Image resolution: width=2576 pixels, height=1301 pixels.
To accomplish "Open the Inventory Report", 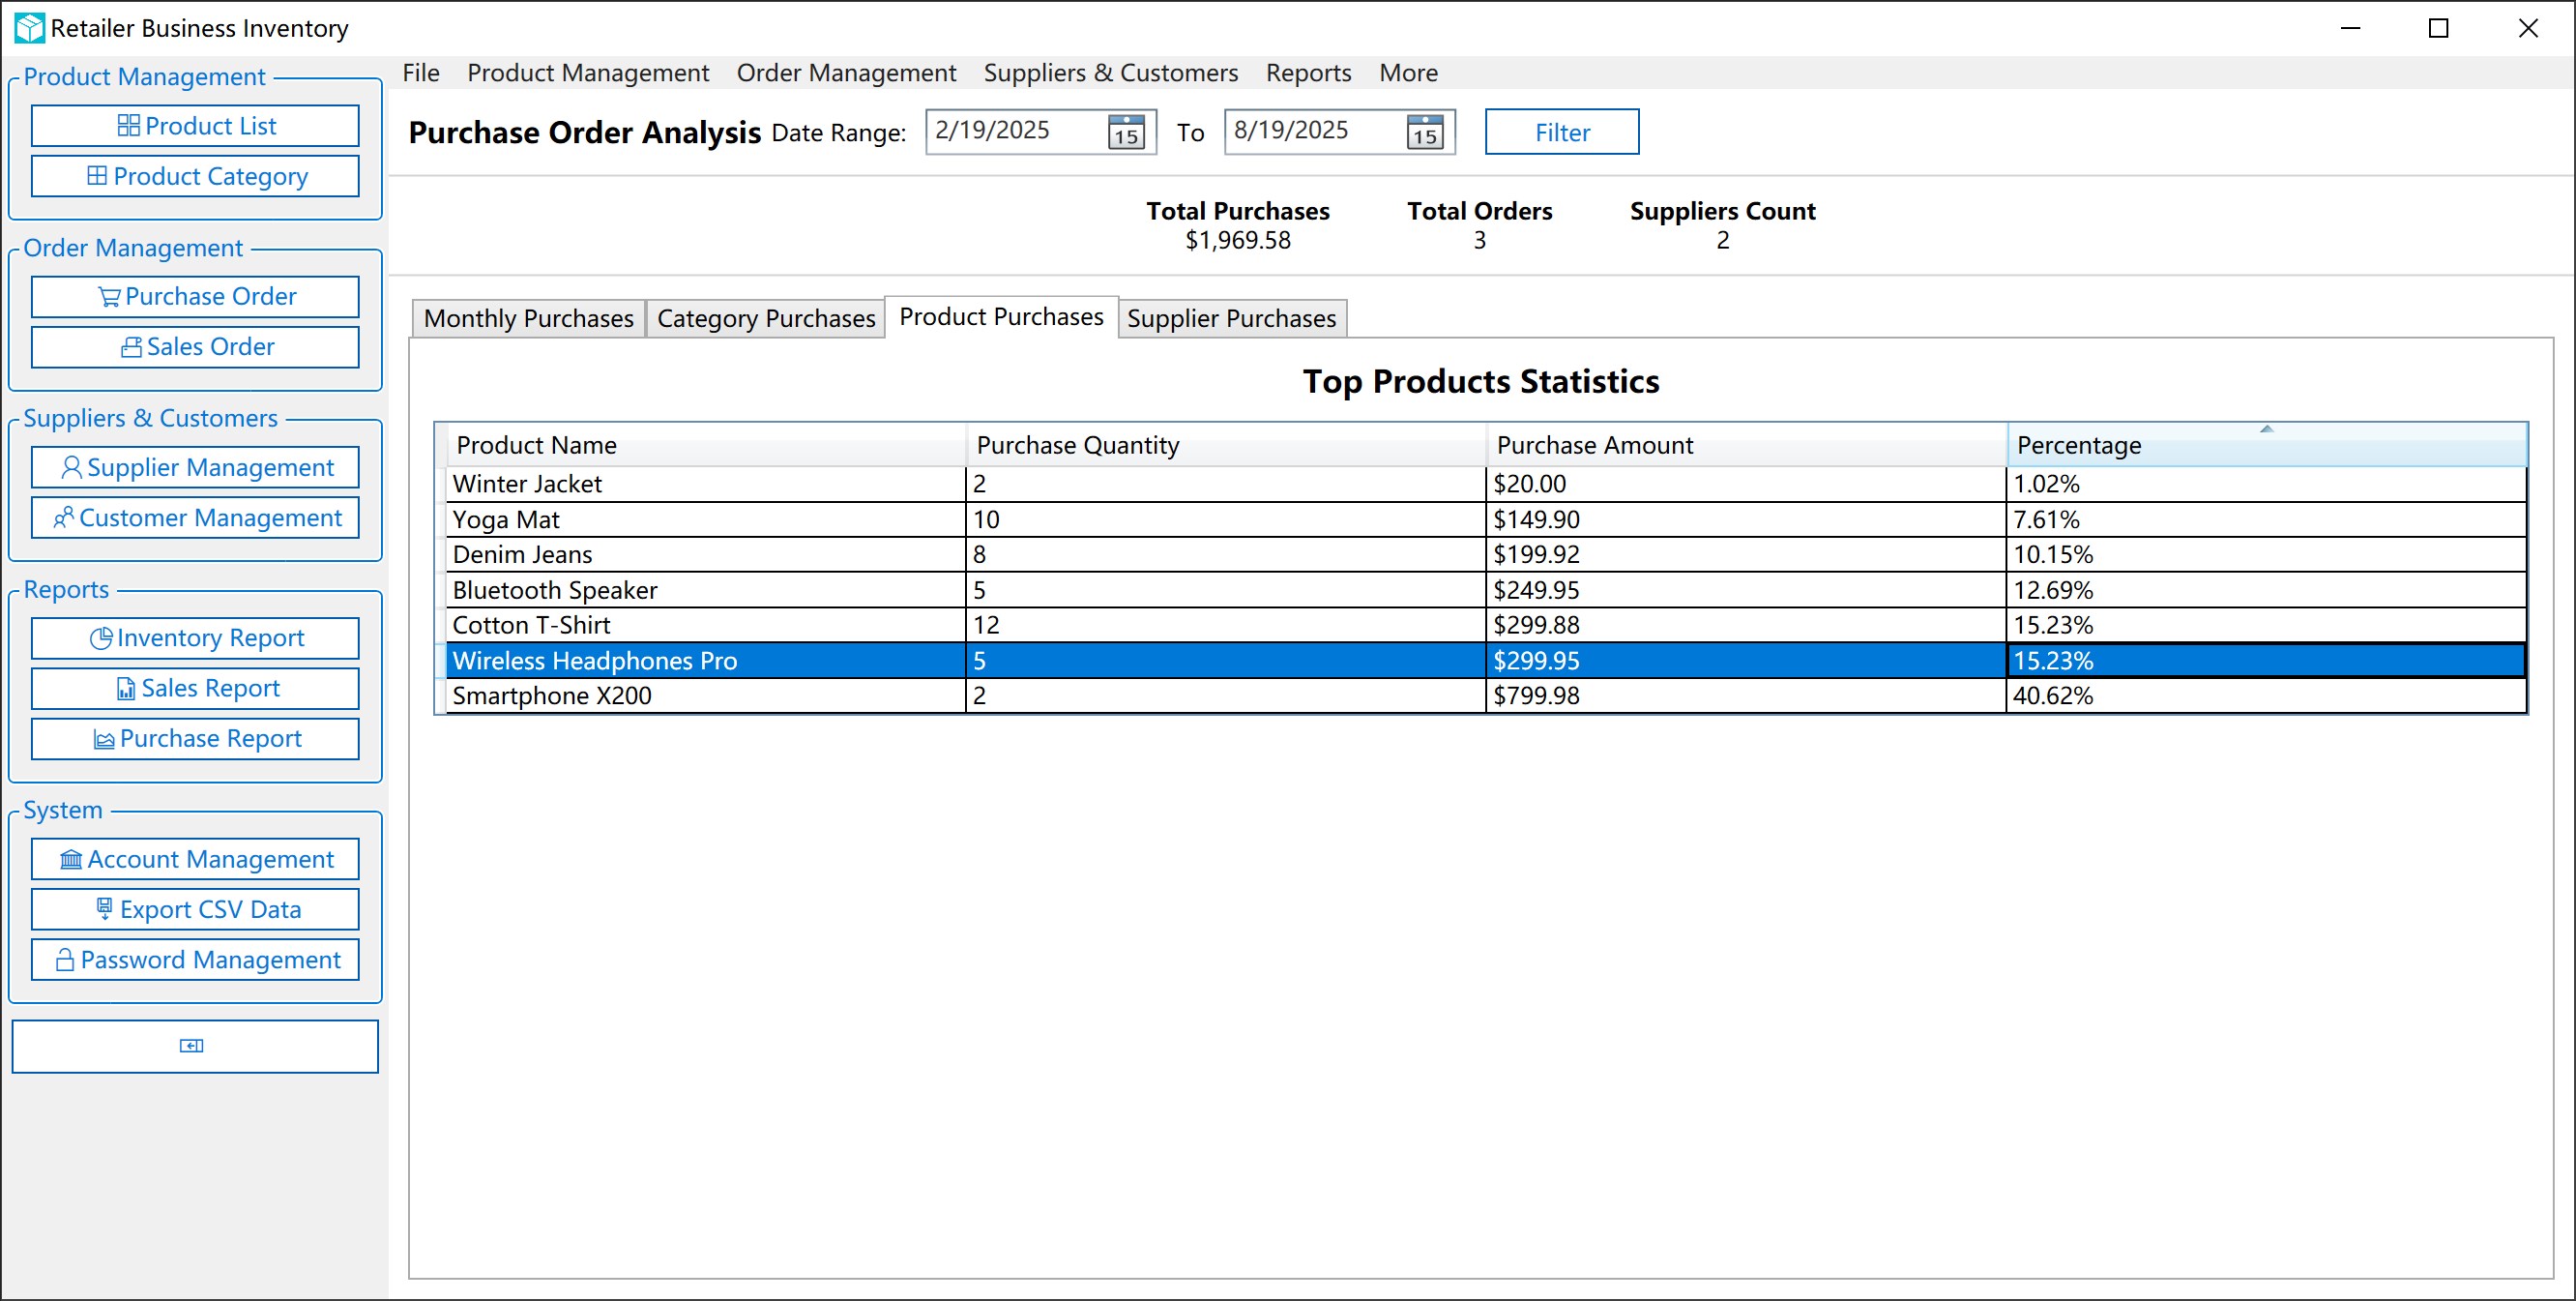I will pyautogui.click(x=195, y=637).
